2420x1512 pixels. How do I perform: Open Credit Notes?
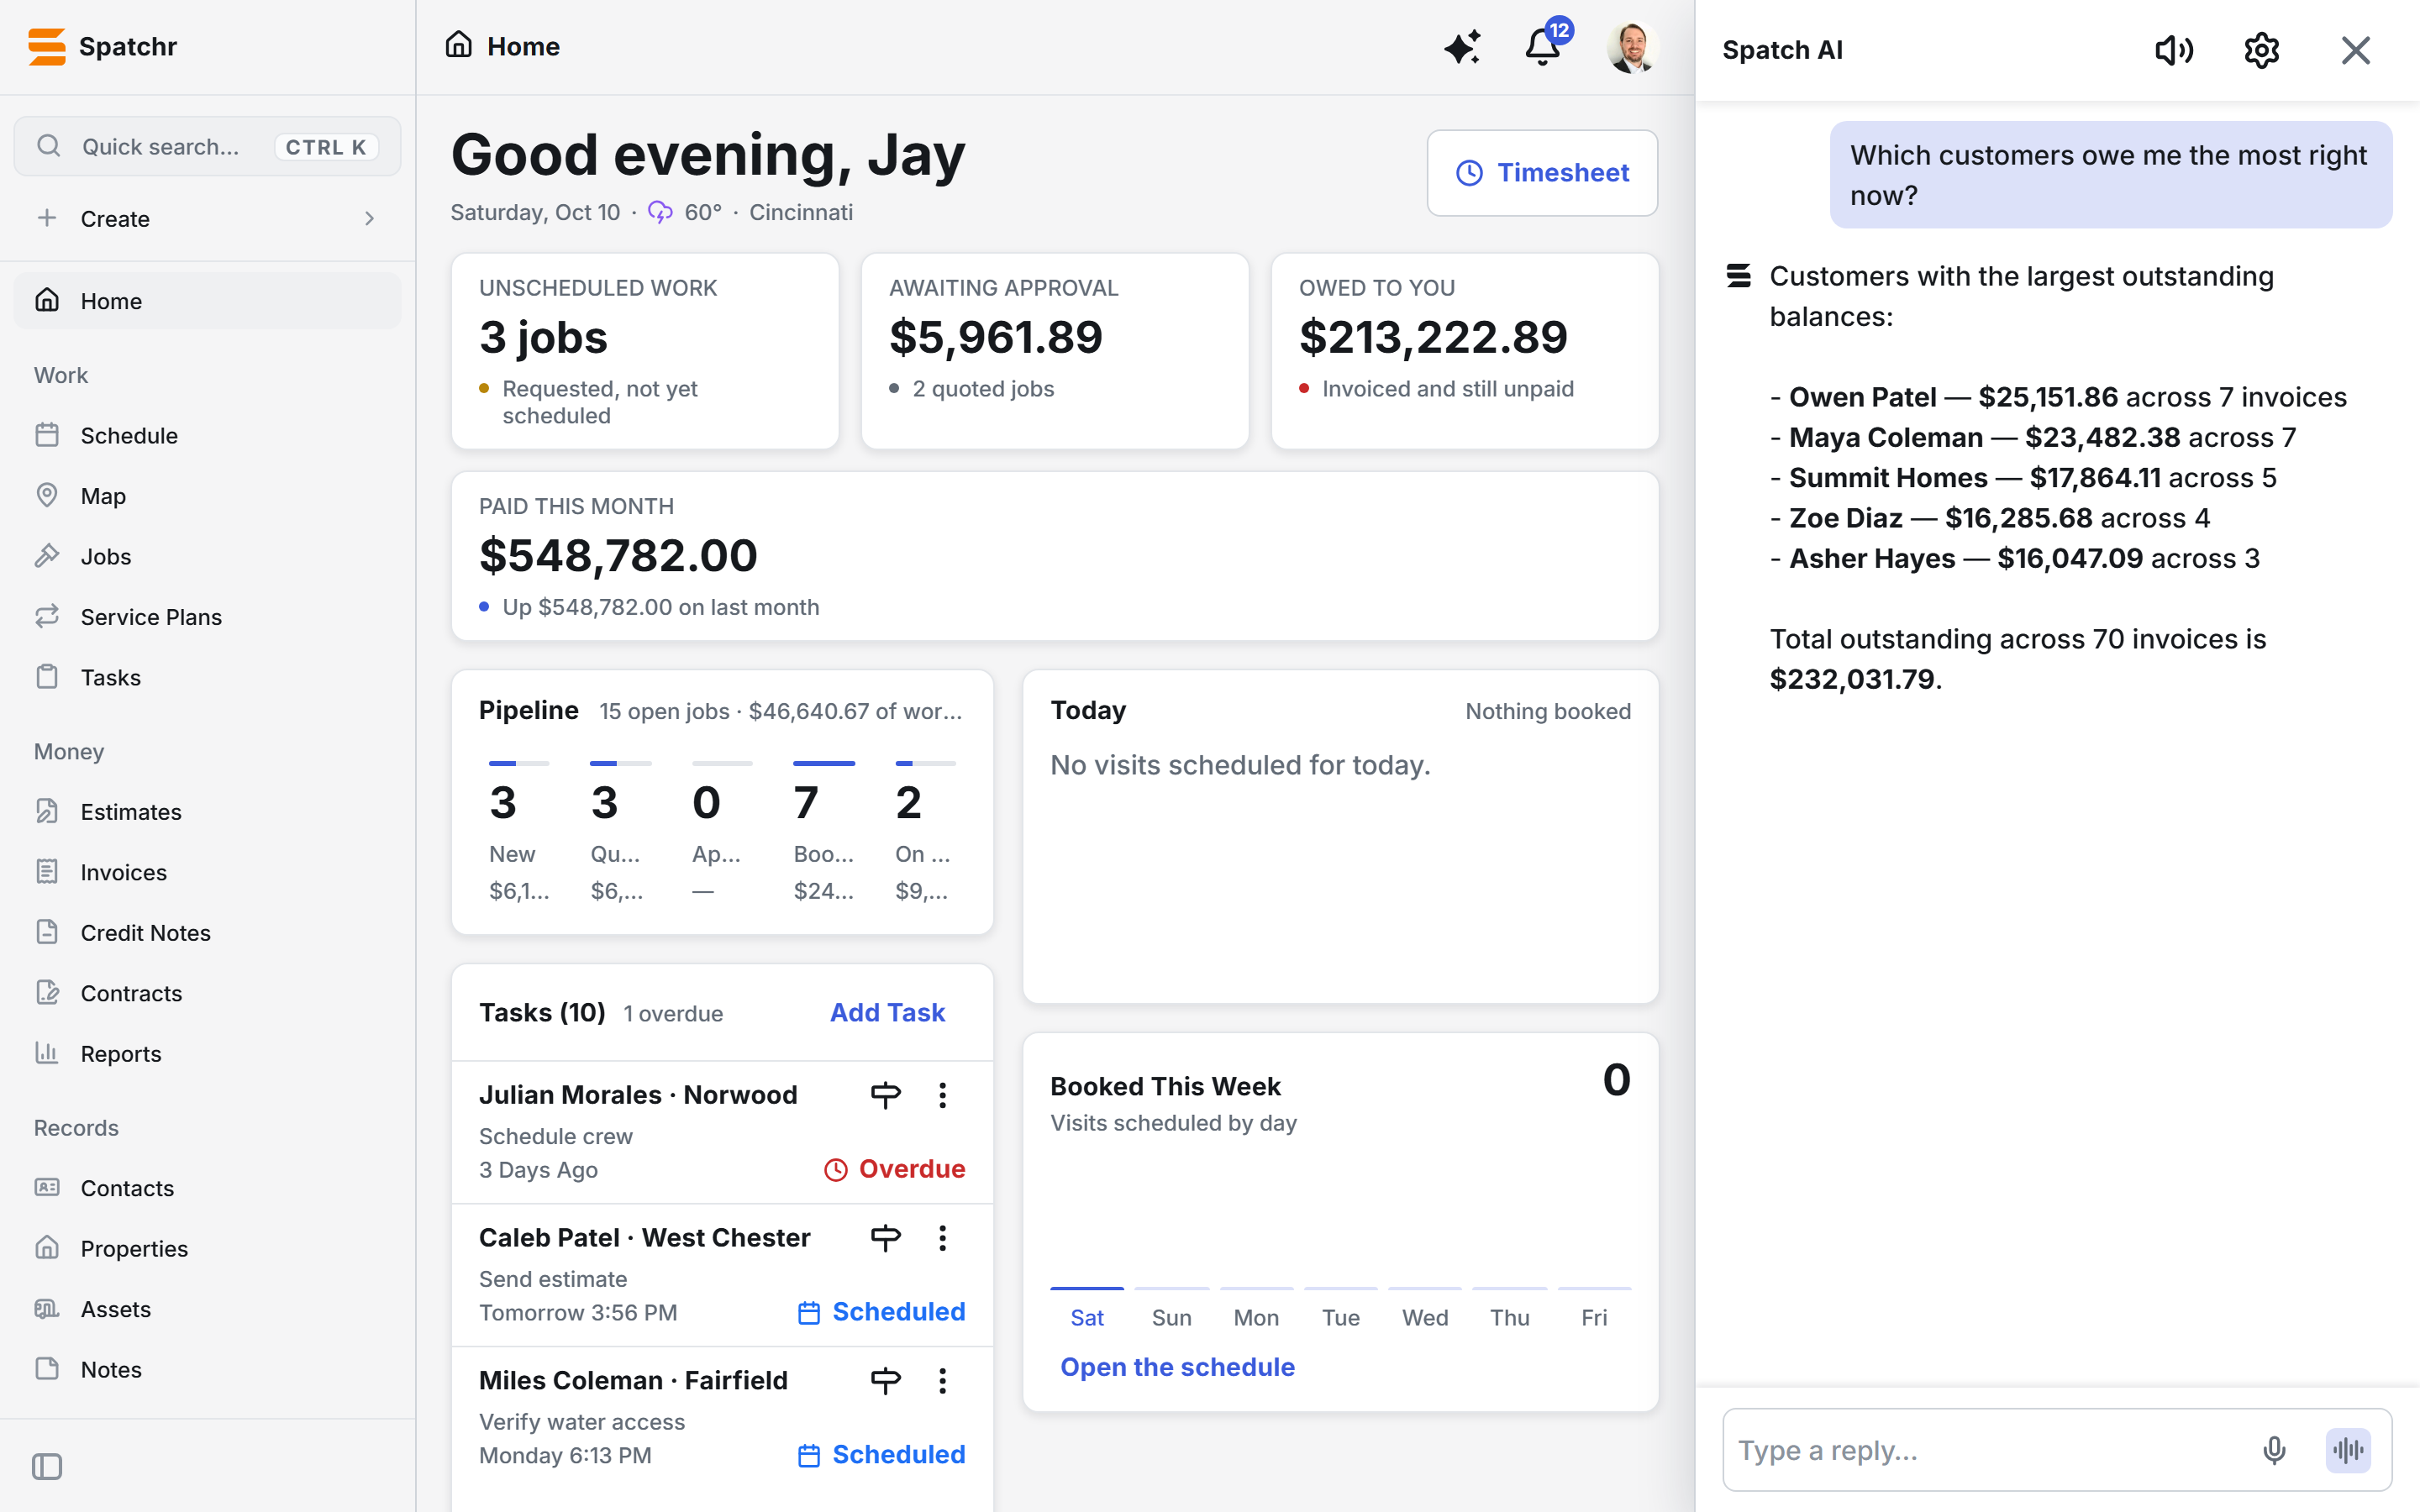207,932
